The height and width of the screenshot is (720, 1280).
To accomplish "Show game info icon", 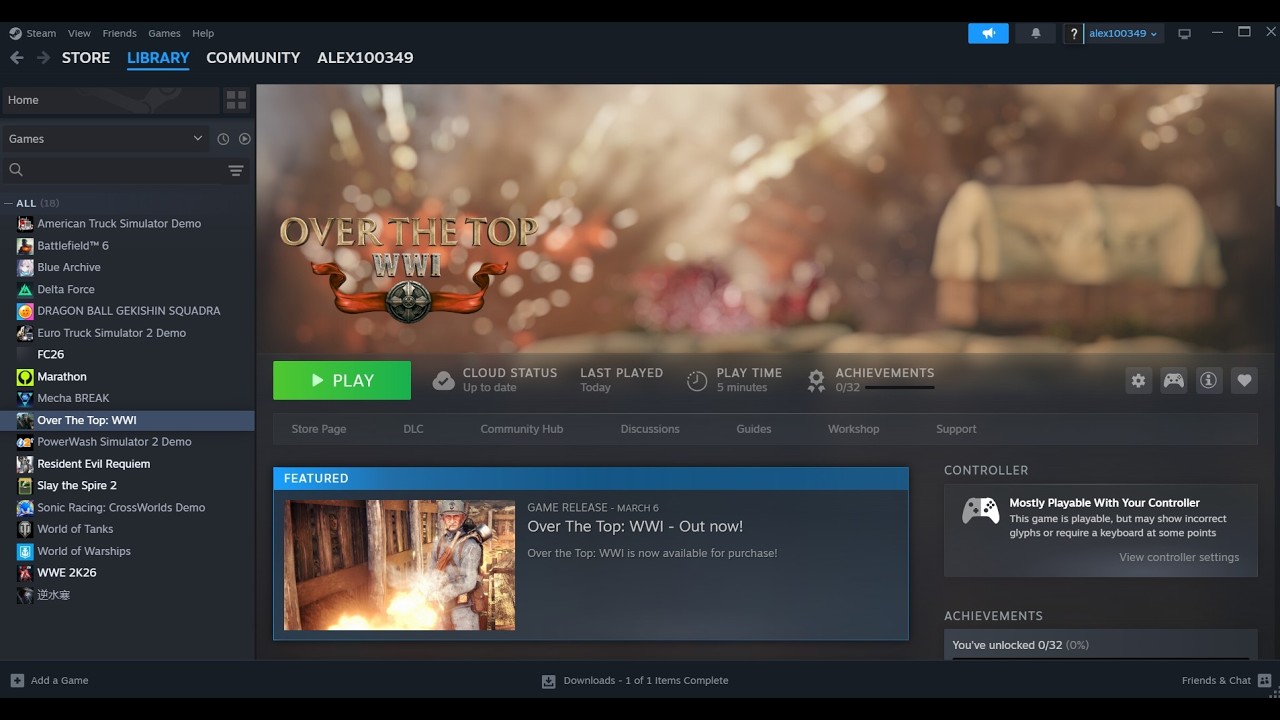I will pos(1209,380).
